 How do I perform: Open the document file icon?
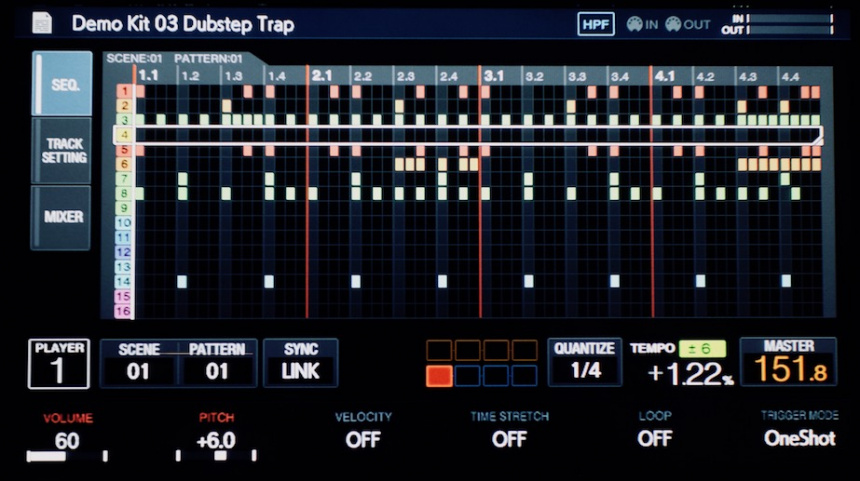click(42, 23)
